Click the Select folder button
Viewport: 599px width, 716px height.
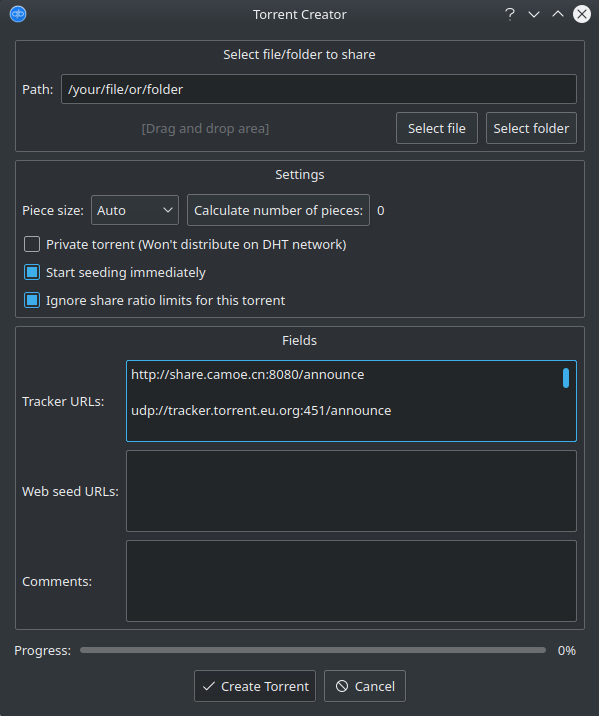point(531,128)
